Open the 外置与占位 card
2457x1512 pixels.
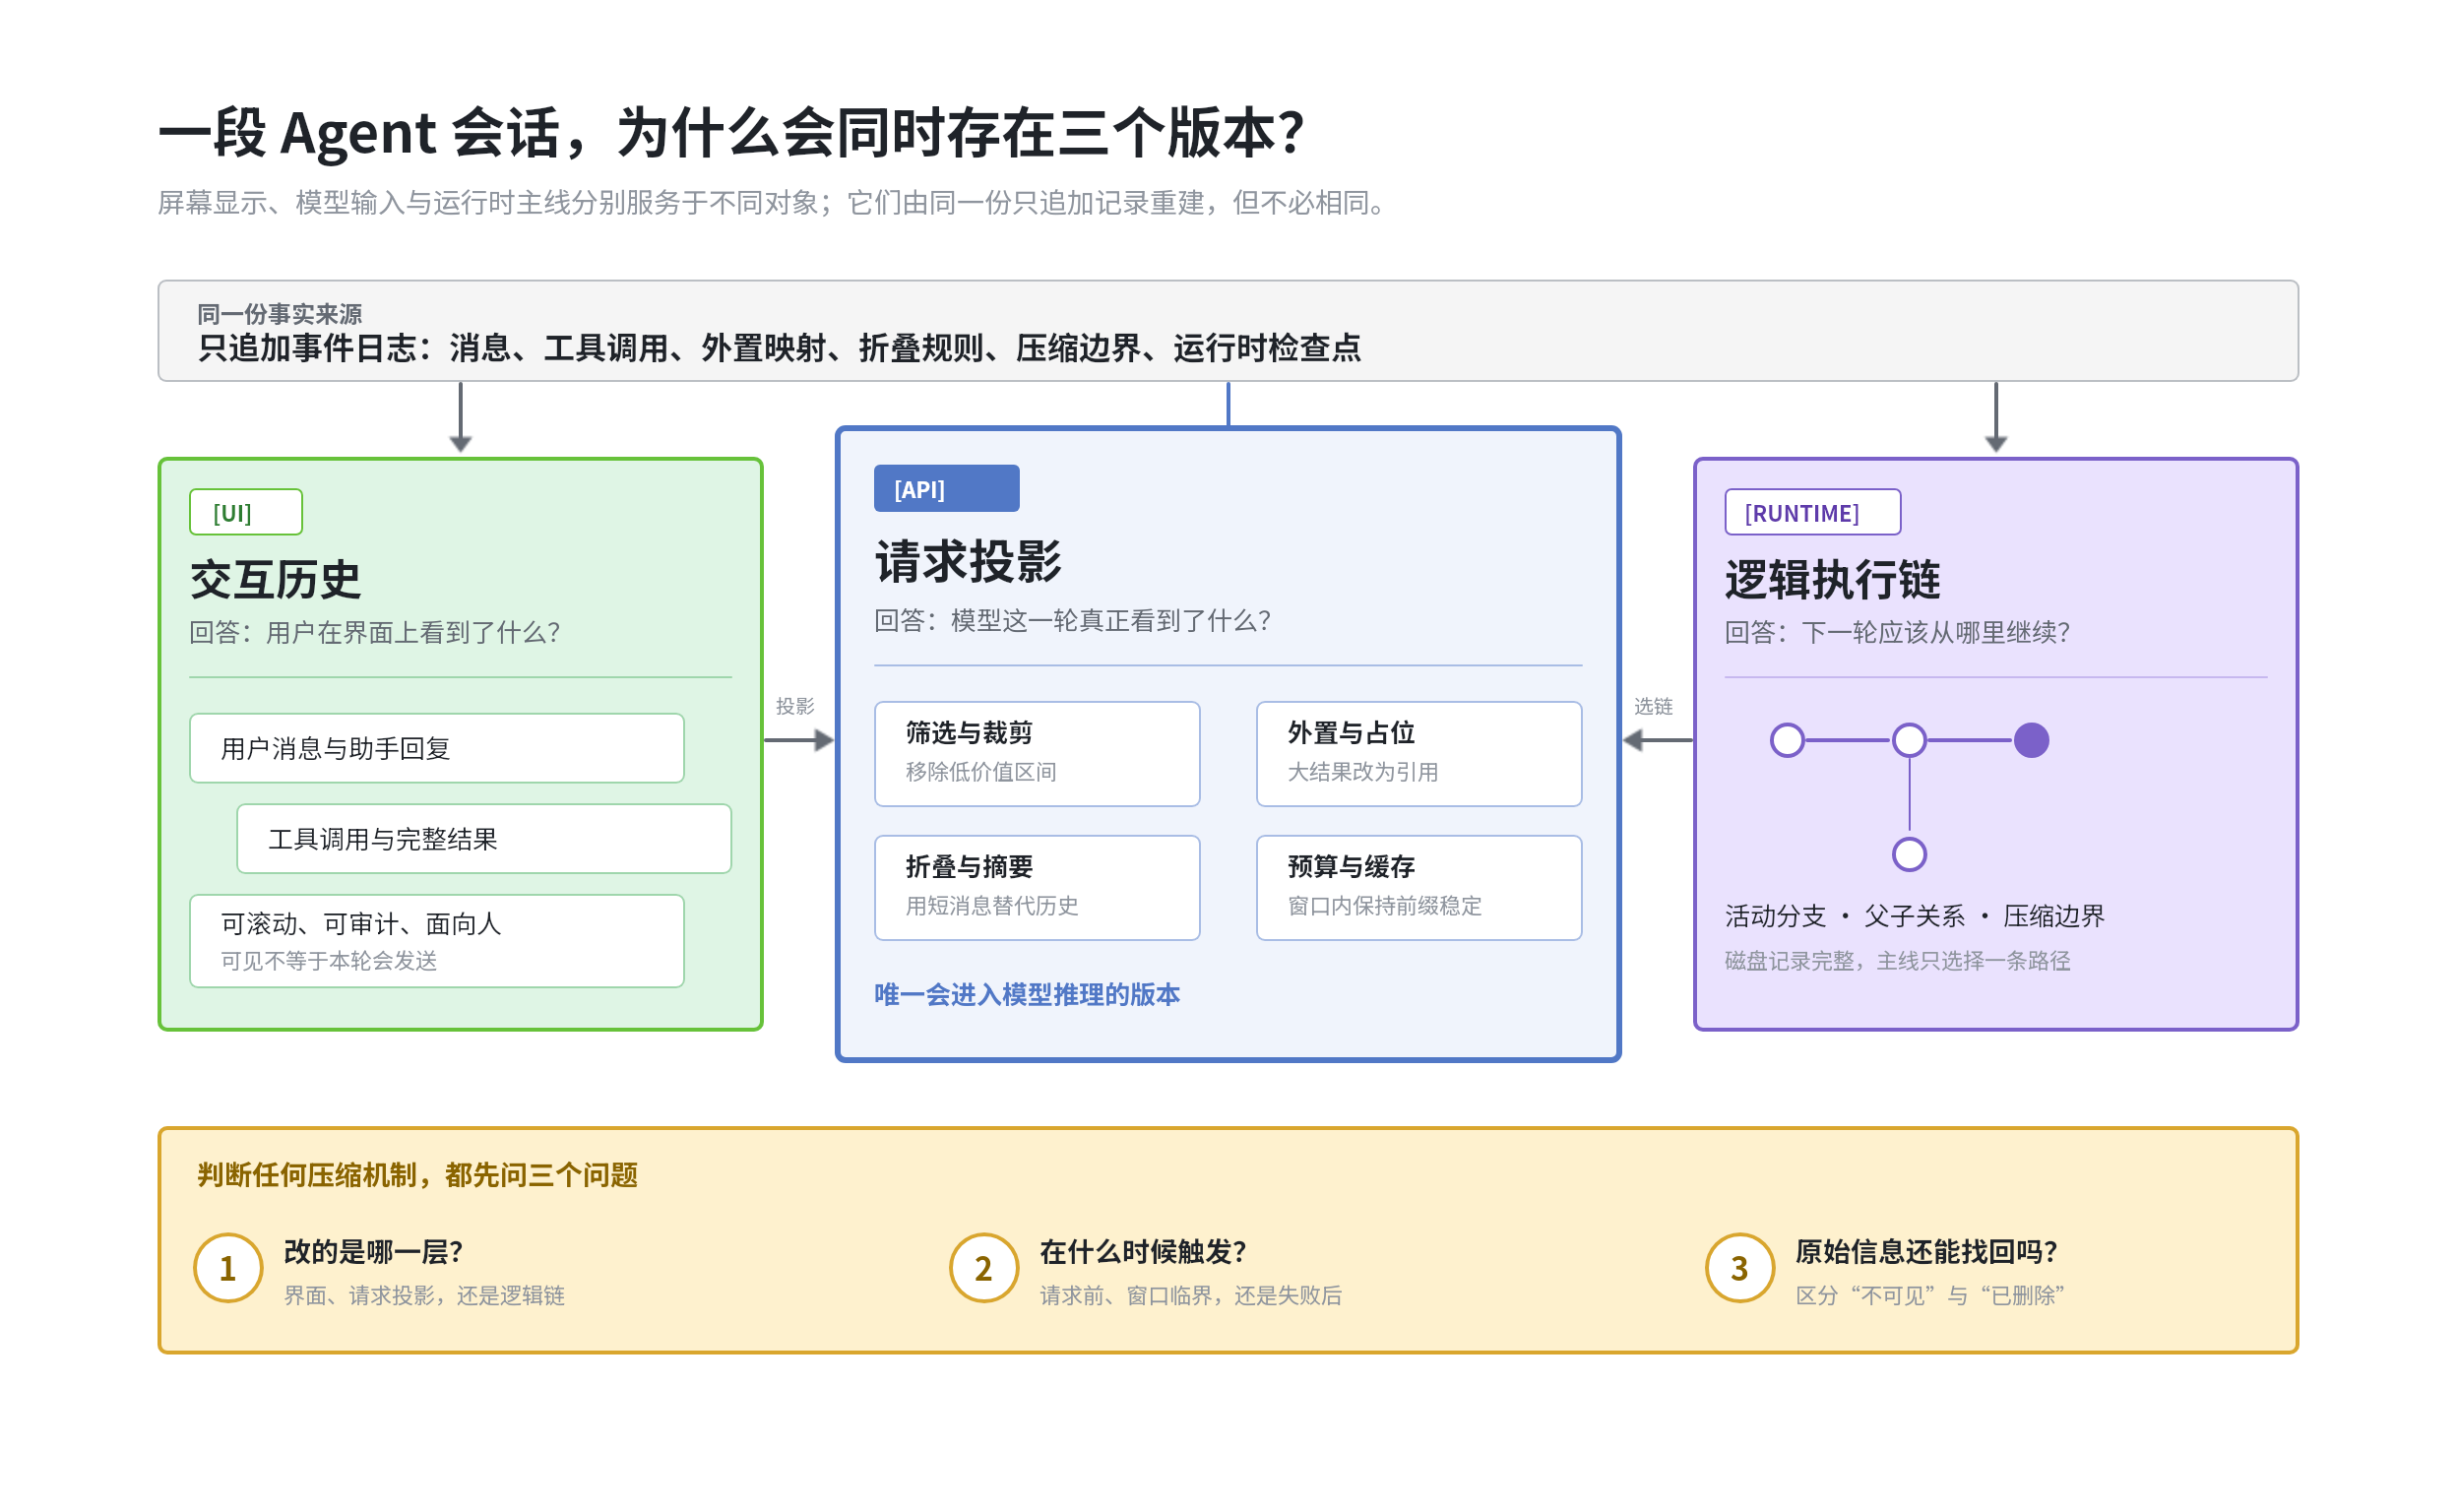point(1419,753)
